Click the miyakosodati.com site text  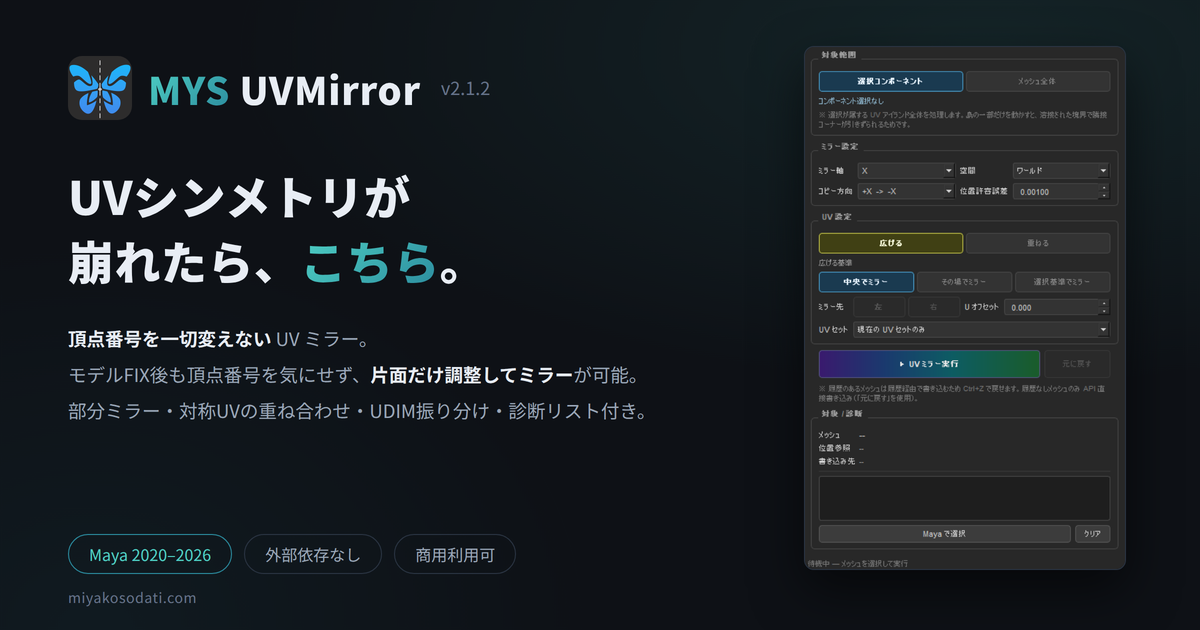click(x=133, y=597)
